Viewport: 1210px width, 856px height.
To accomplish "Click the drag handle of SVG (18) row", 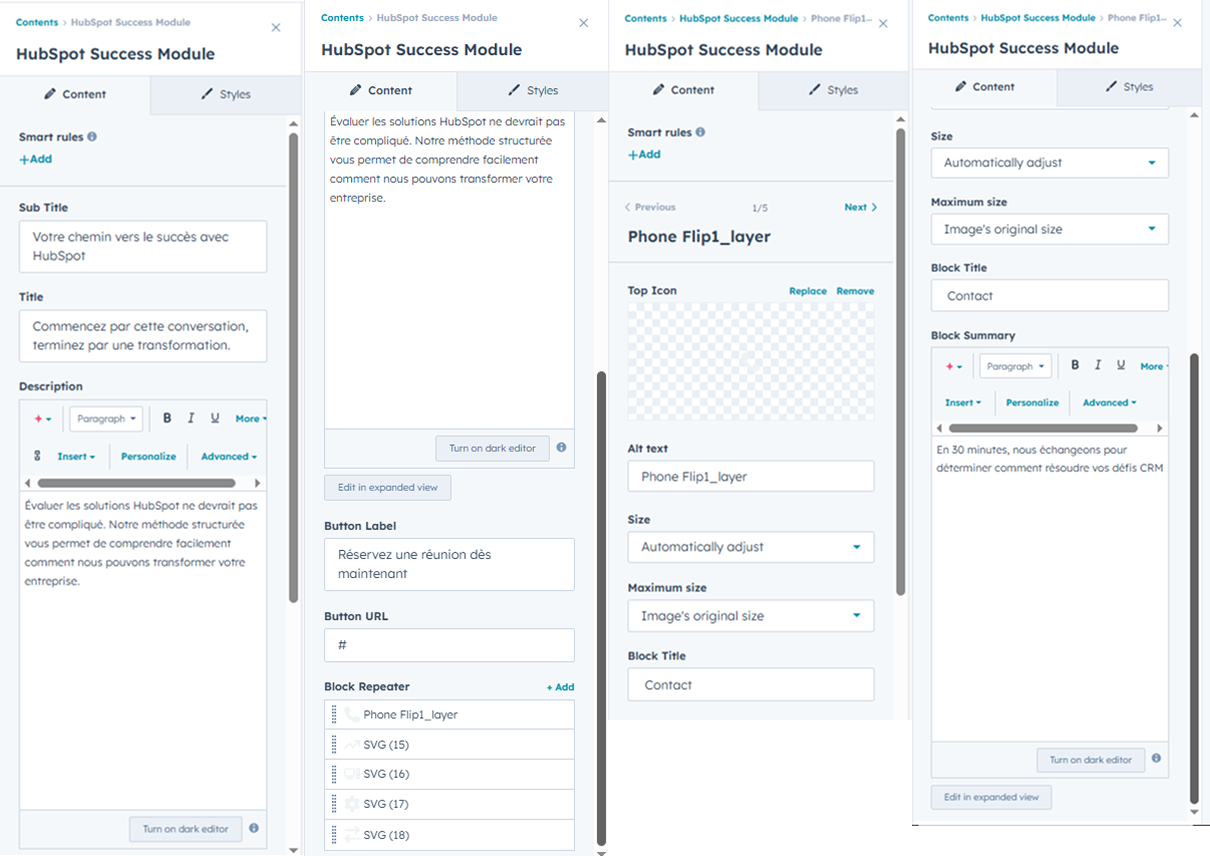I will (x=334, y=835).
